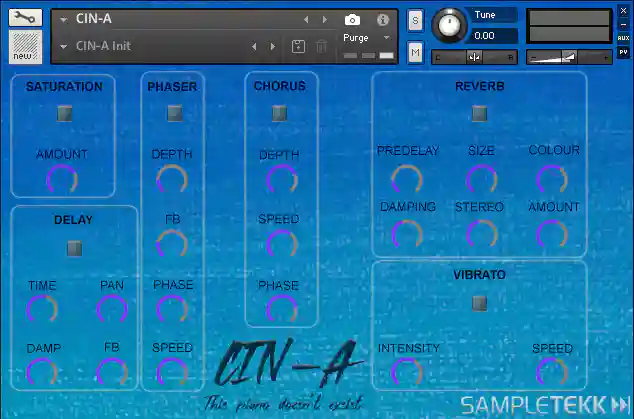
Task: Click the Delay Pan knob
Action: click(x=112, y=309)
